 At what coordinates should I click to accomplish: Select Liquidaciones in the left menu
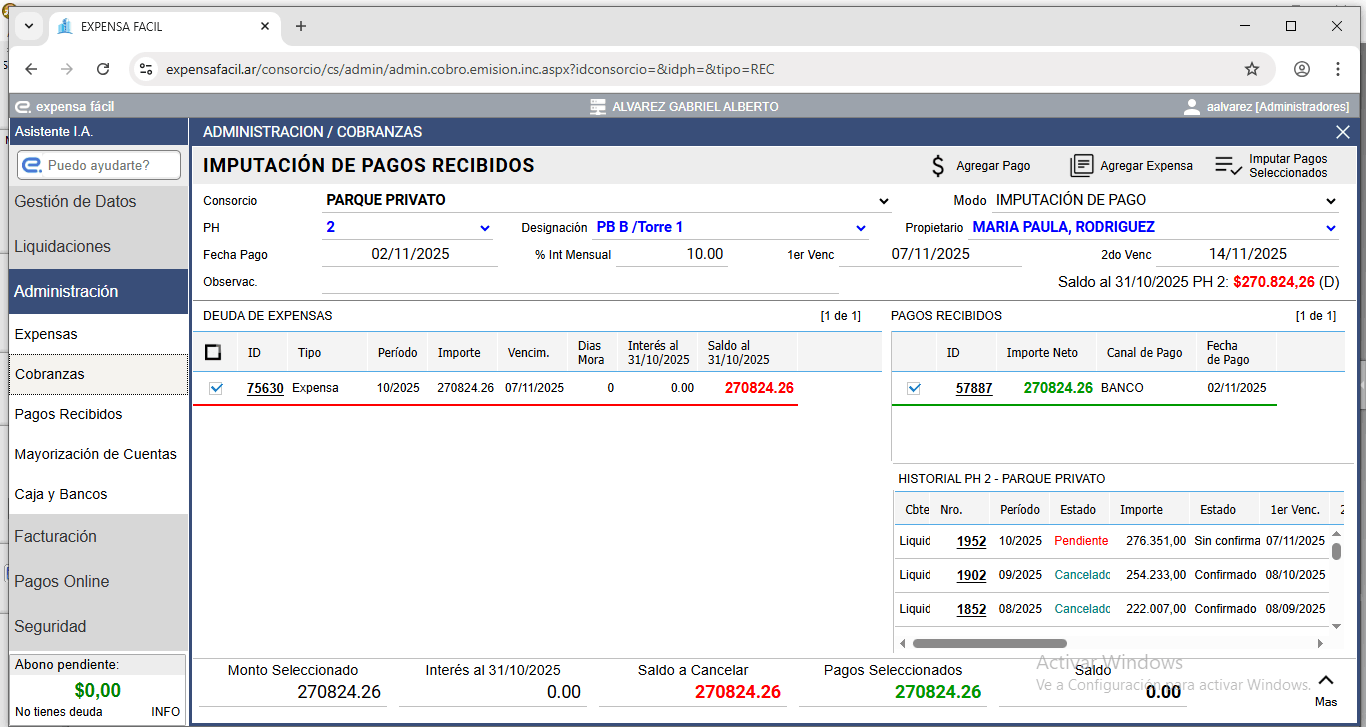(62, 247)
